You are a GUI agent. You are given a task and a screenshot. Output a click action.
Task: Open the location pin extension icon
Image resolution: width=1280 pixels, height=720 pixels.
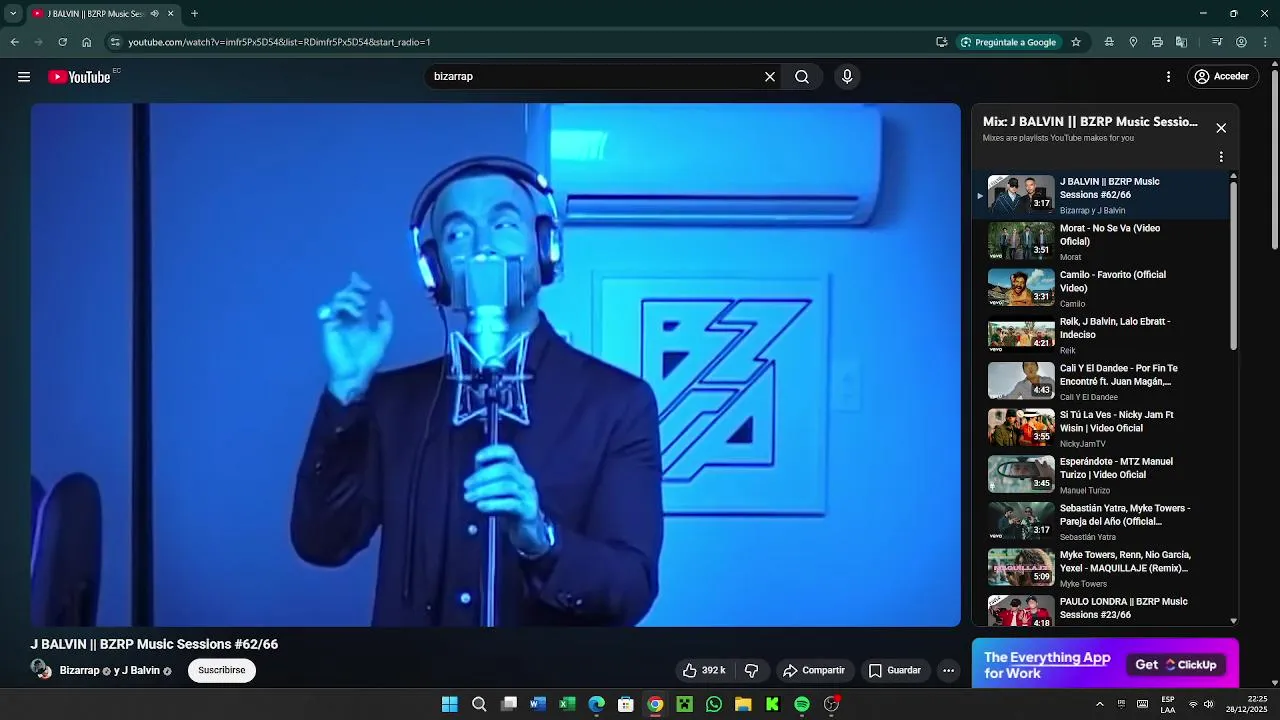click(x=1133, y=42)
